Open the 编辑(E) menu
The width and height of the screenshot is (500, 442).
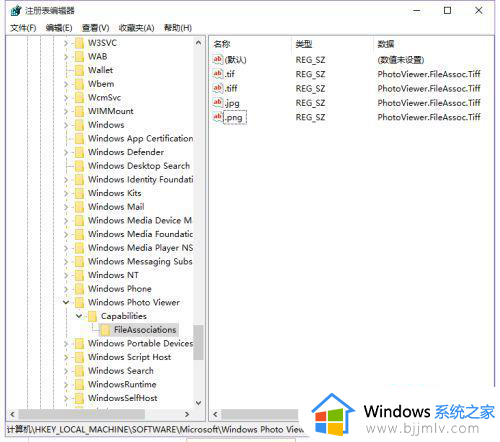coord(59,28)
